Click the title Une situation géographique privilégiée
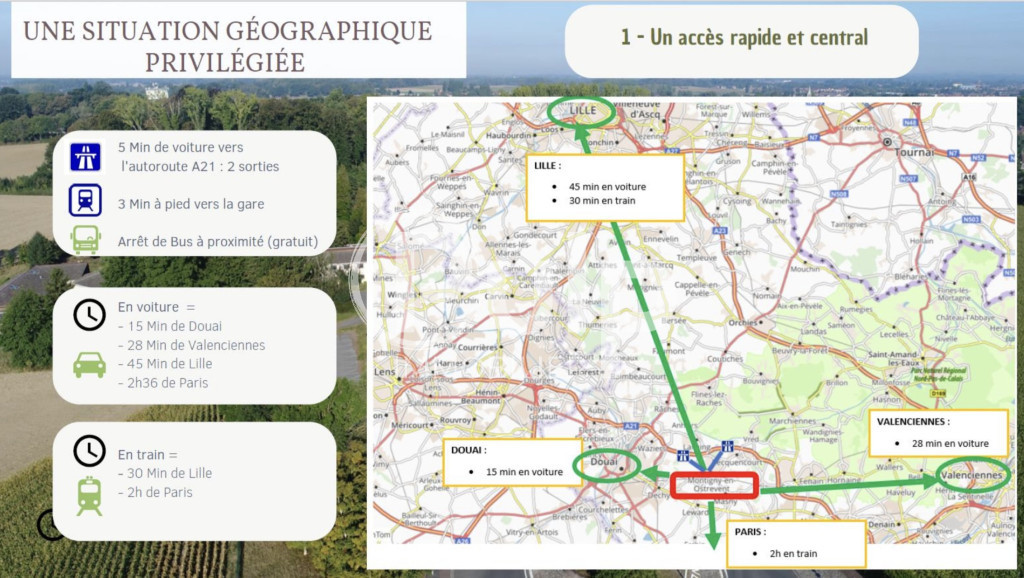This screenshot has width=1024, height=578. [x=227, y=46]
